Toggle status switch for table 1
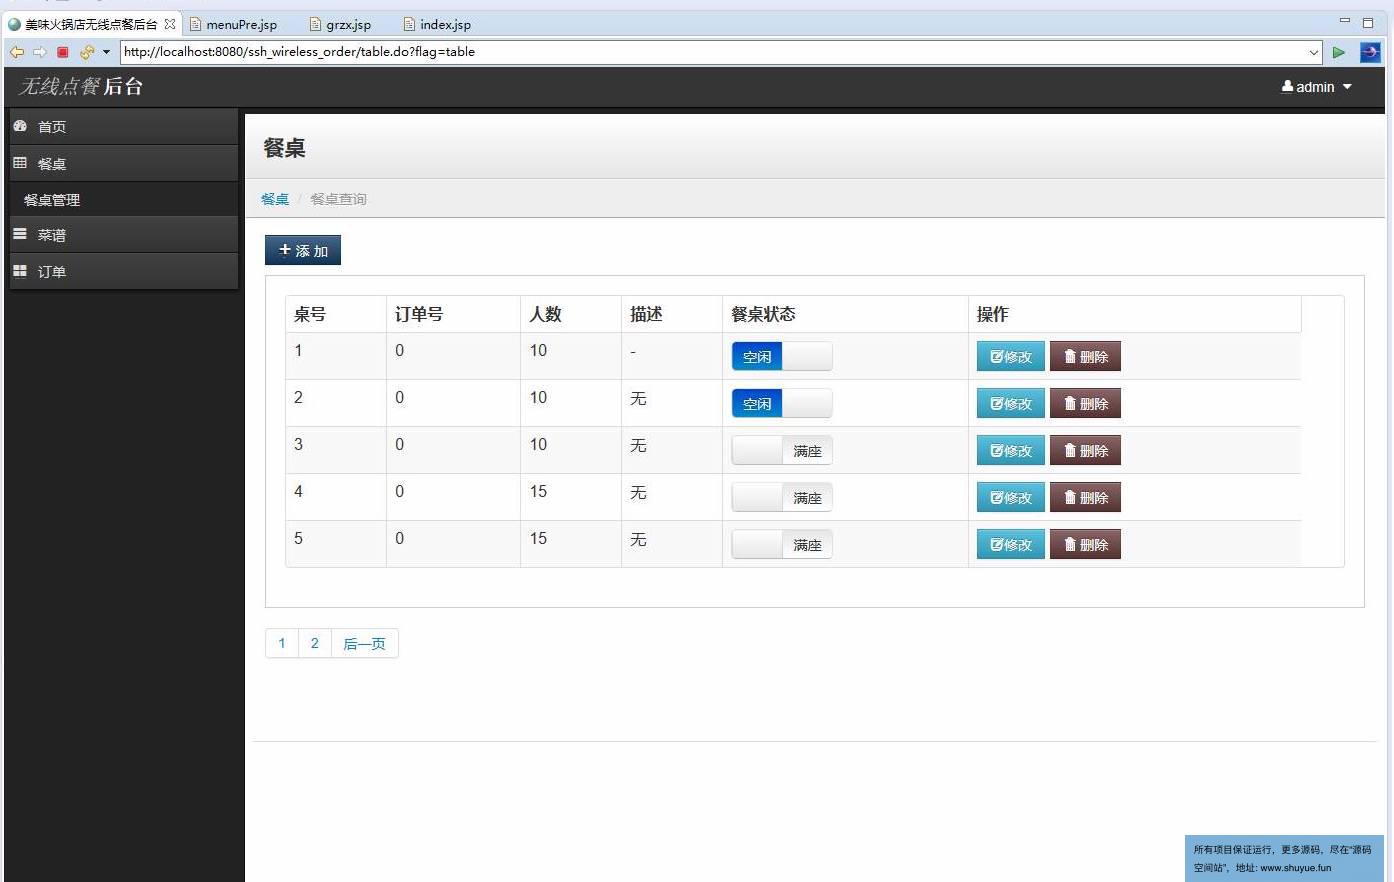The width and height of the screenshot is (1394, 882). tap(781, 356)
